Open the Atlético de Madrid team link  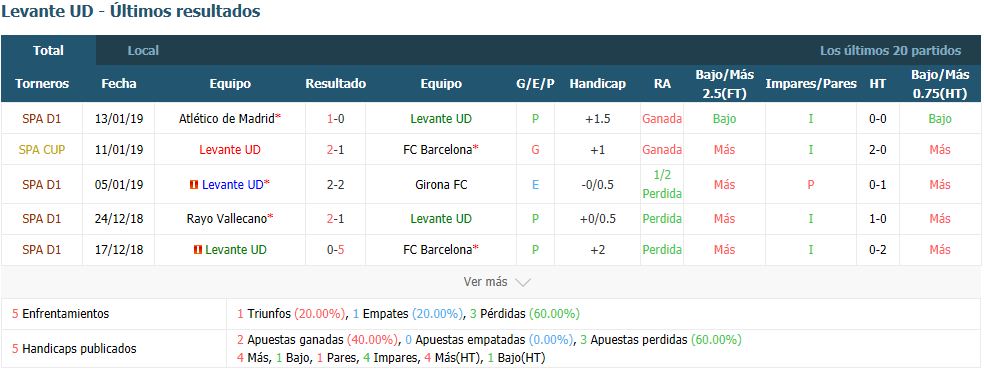pyautogui.click(x=227, y=118)
